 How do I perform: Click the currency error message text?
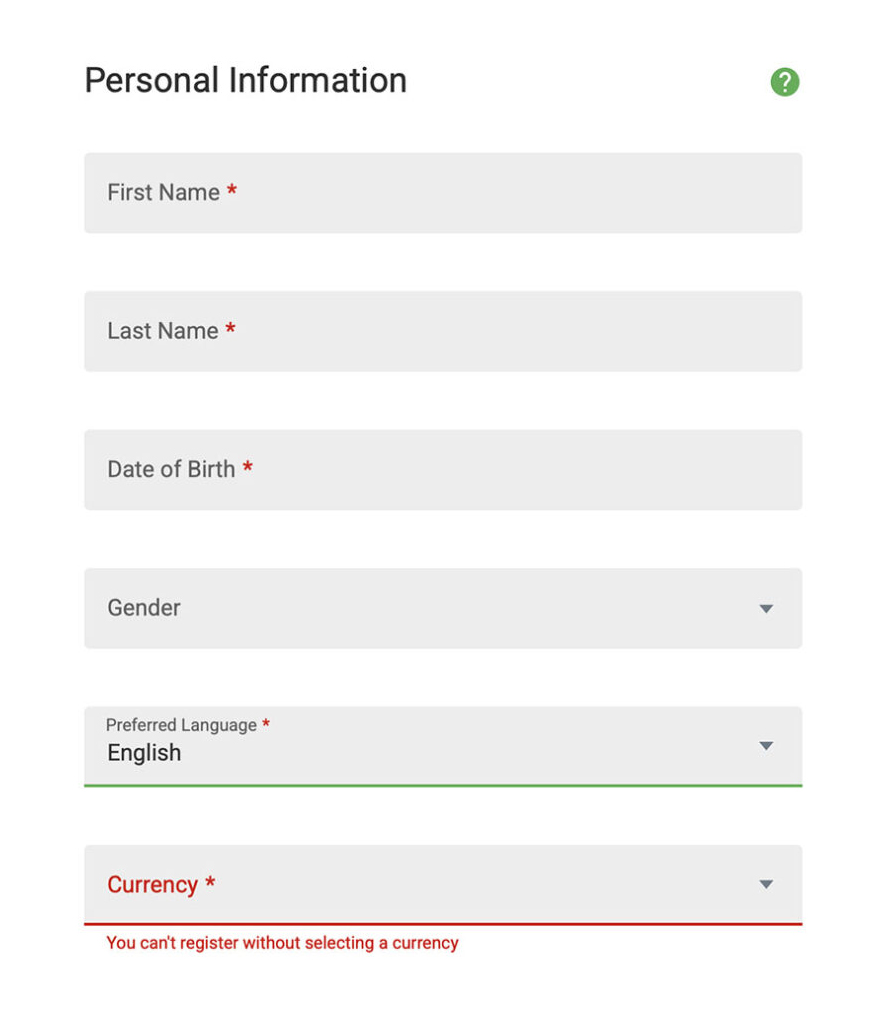pyautogui.click(x=282, y=943)
